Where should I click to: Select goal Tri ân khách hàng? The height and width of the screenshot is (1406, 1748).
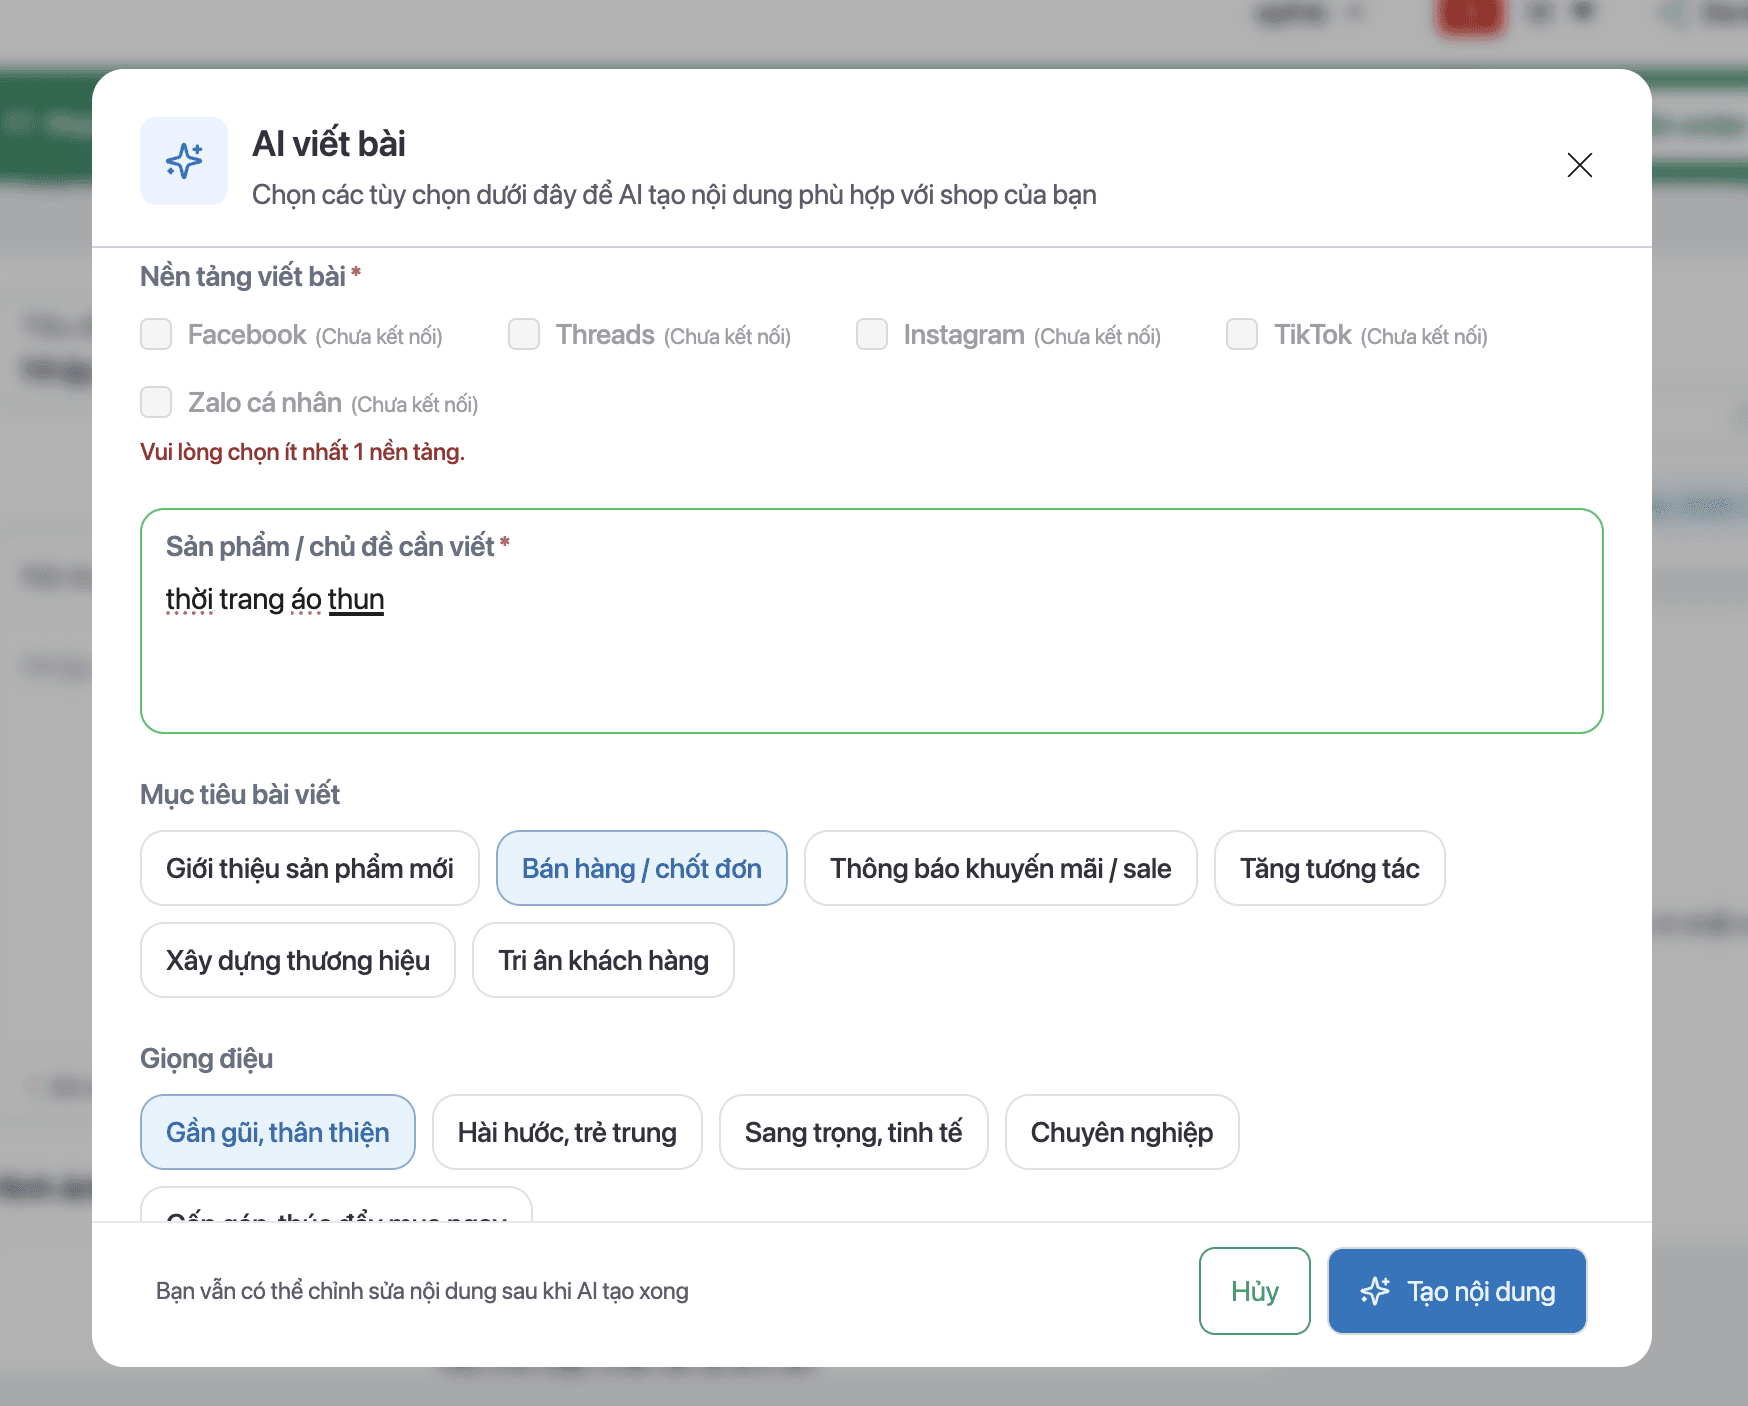point(604,960)
